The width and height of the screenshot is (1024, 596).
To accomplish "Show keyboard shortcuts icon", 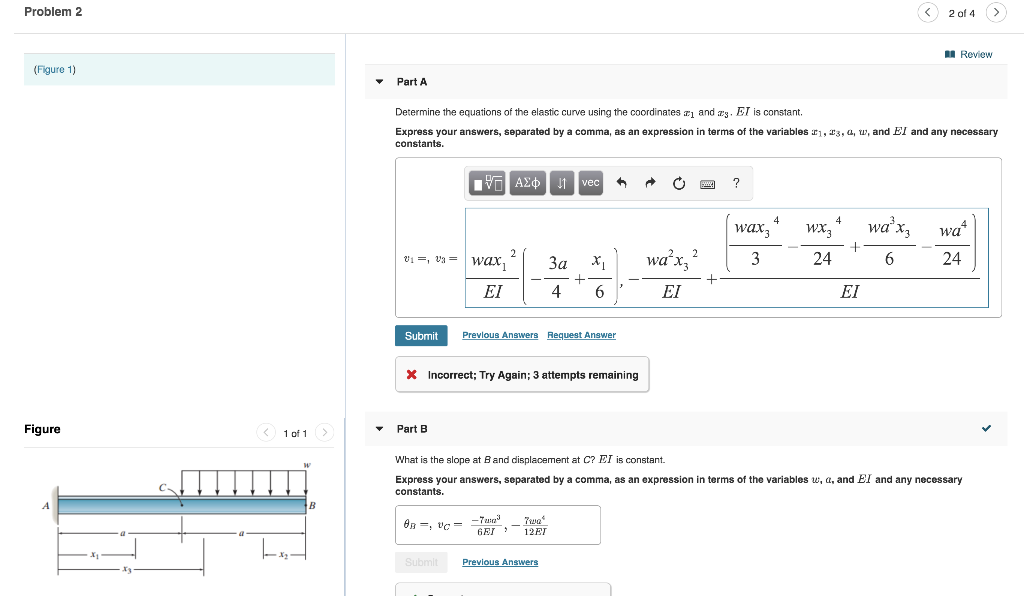I will click(707, 184).
